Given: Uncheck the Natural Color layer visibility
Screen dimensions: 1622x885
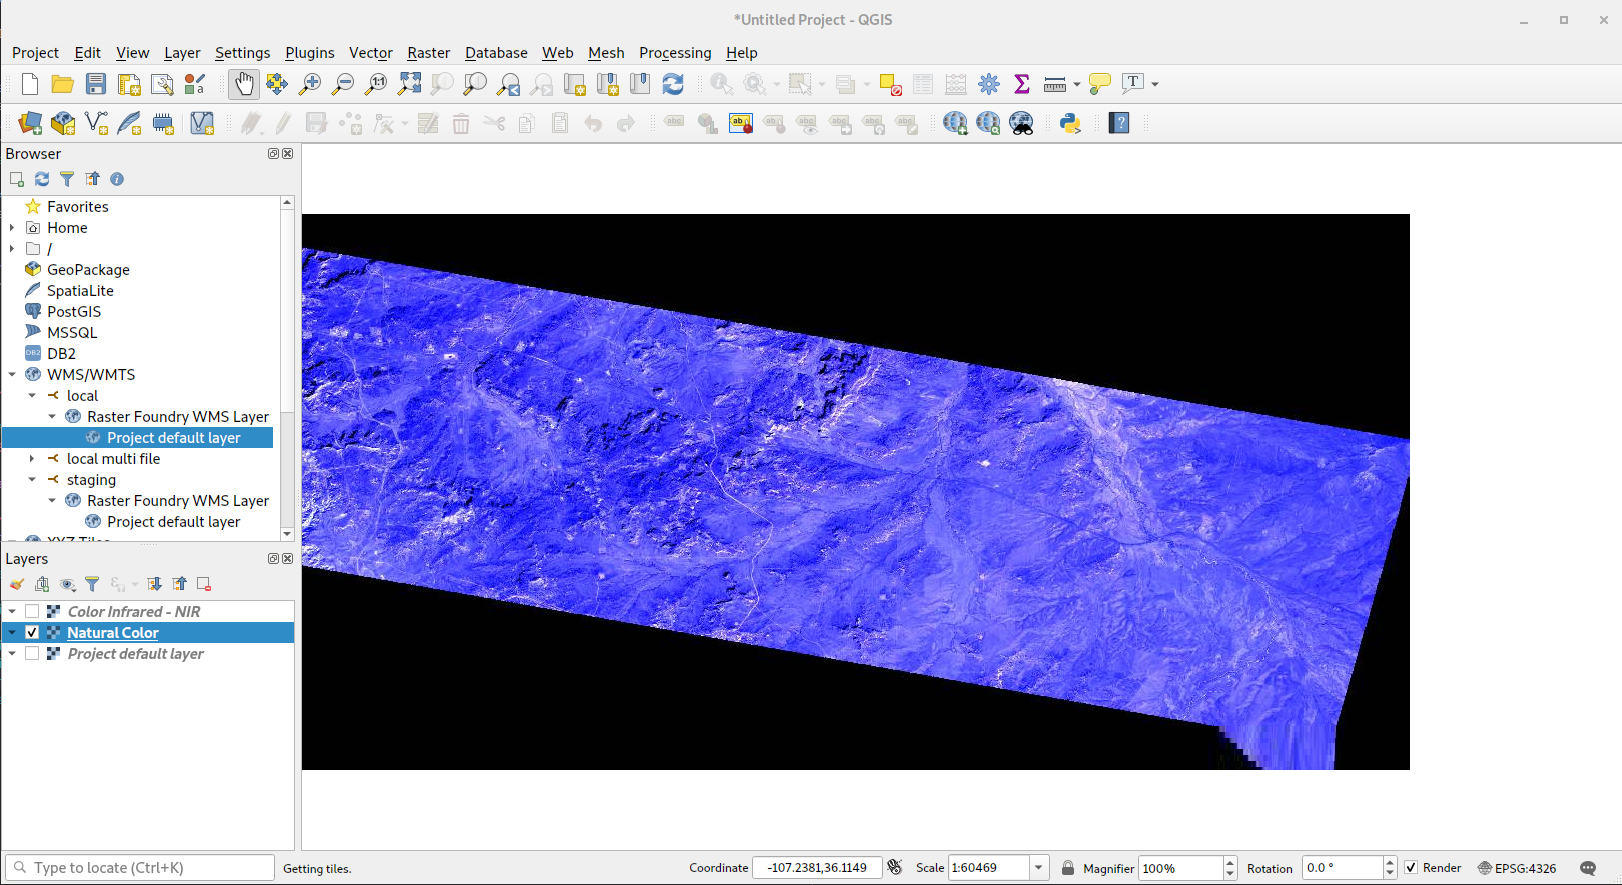Looking at the screenshot, I should click(32, 633).
